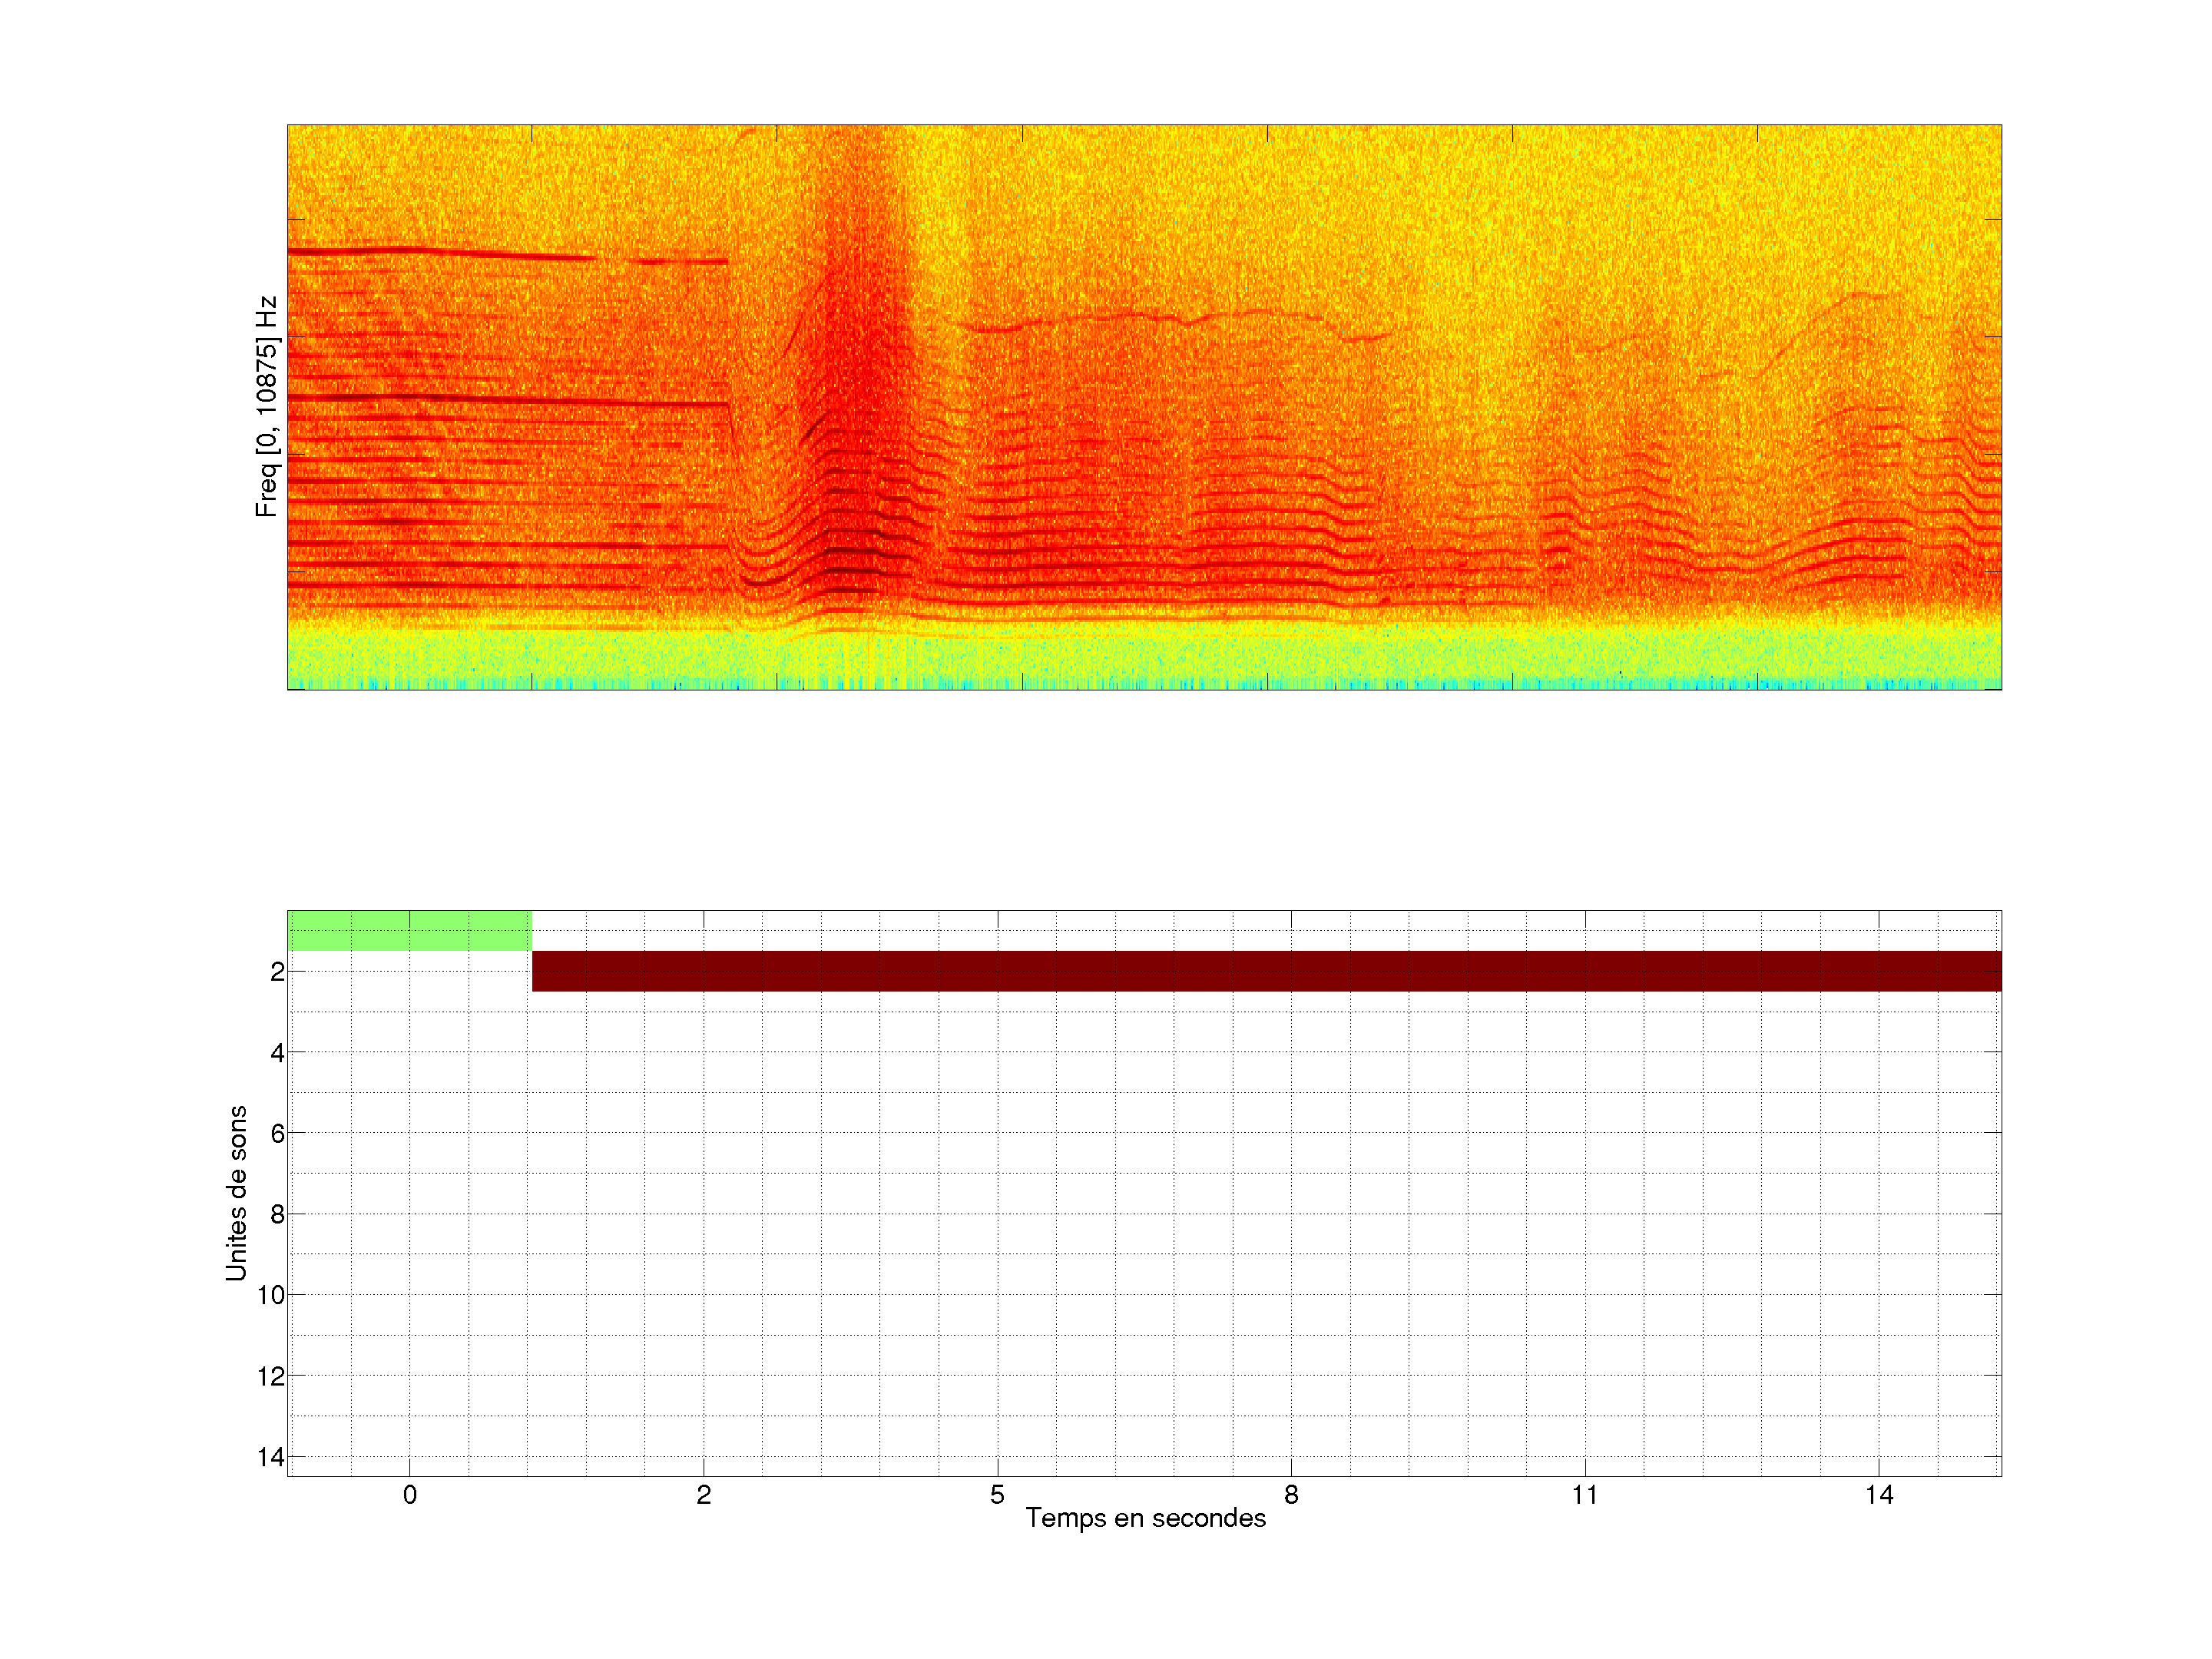The image size is (2212, 1659).
Task: Click x-axis tick label 11
Action: (1585, 1495)
